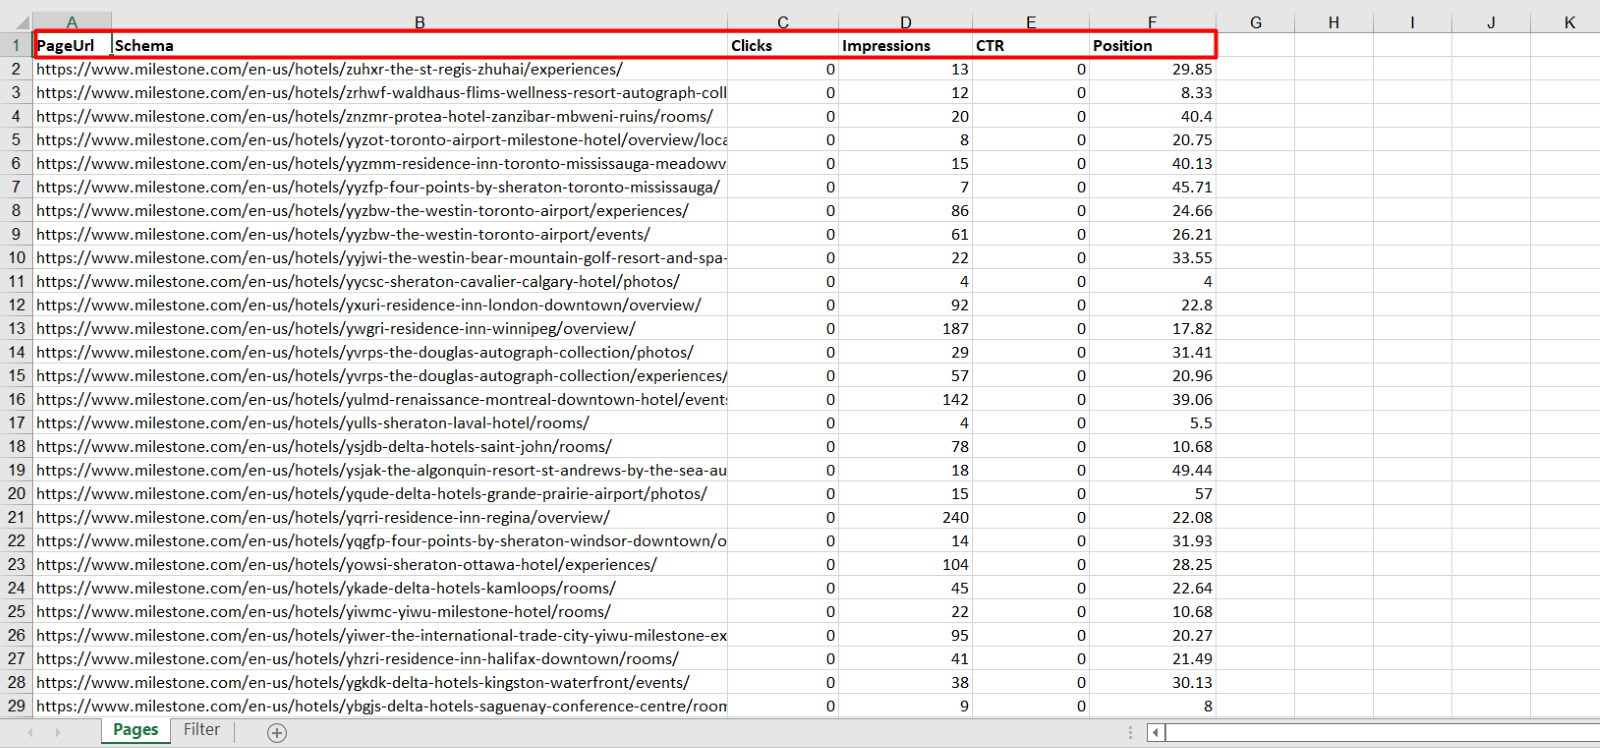Click the yowsi-sheraton-ottawa-hotel experiences URL
The width and height of the screenshot is (1600, 748).
(347, 565)
